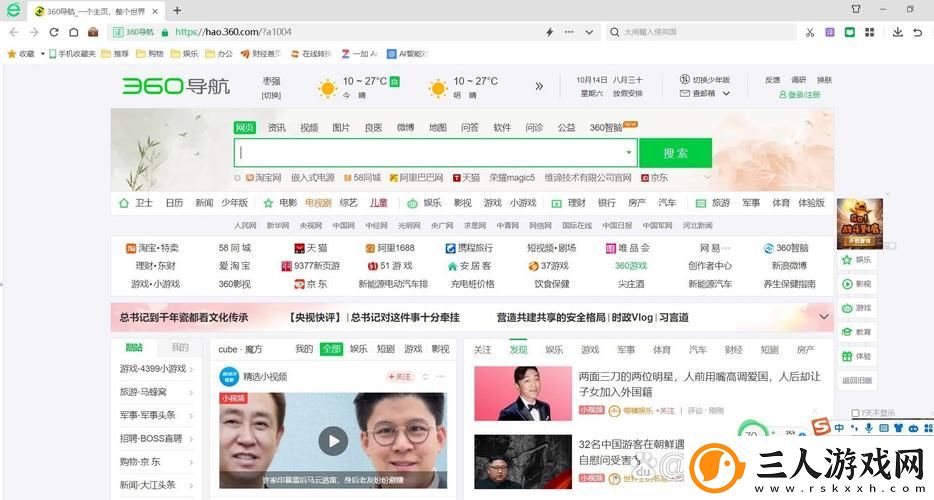The height and width of the screenshot is (500, 934).
Task: Open the 电视剧 category link
Action: point(318,203)
